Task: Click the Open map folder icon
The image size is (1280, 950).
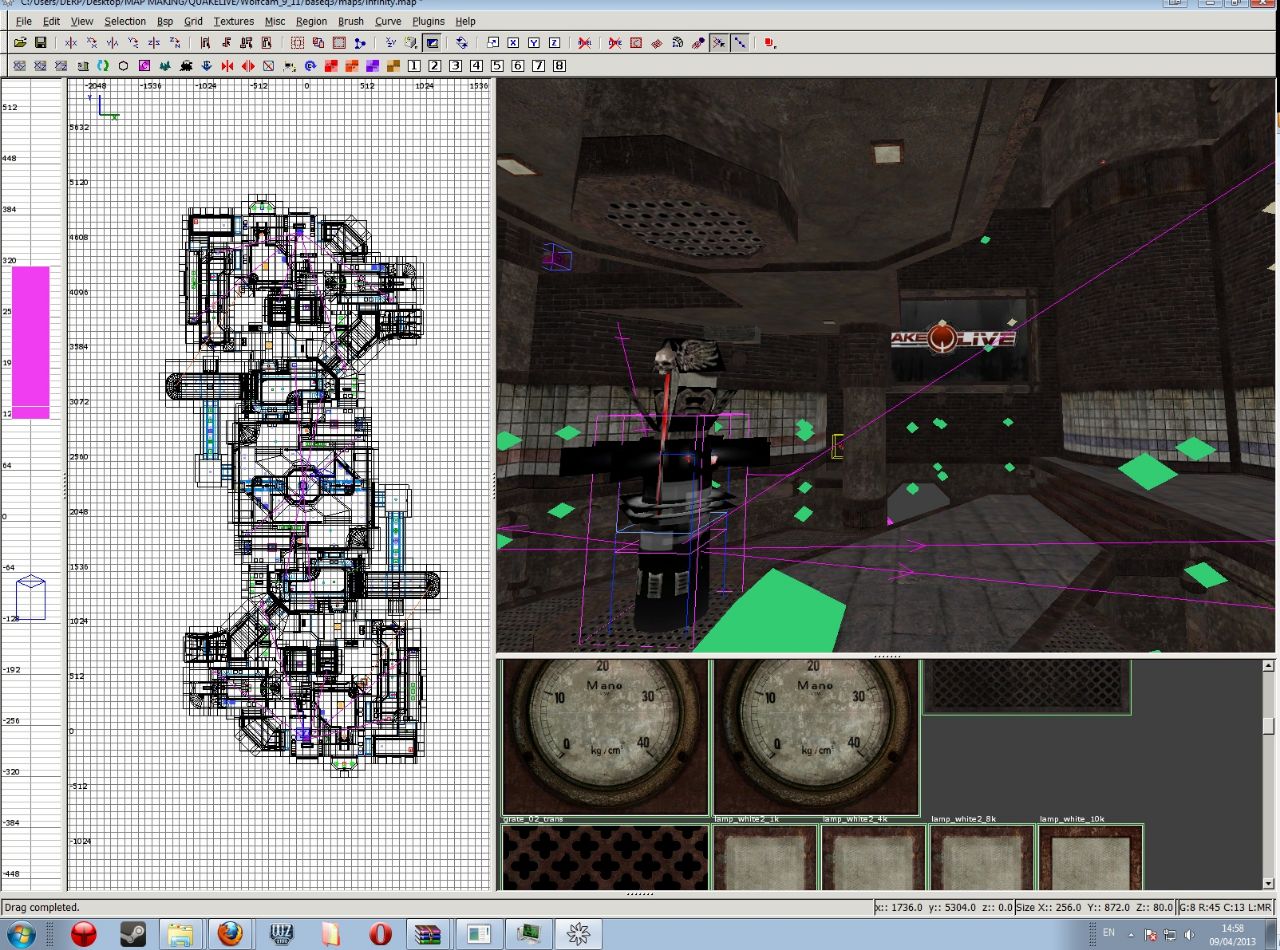Action: [x=19, y=43]
